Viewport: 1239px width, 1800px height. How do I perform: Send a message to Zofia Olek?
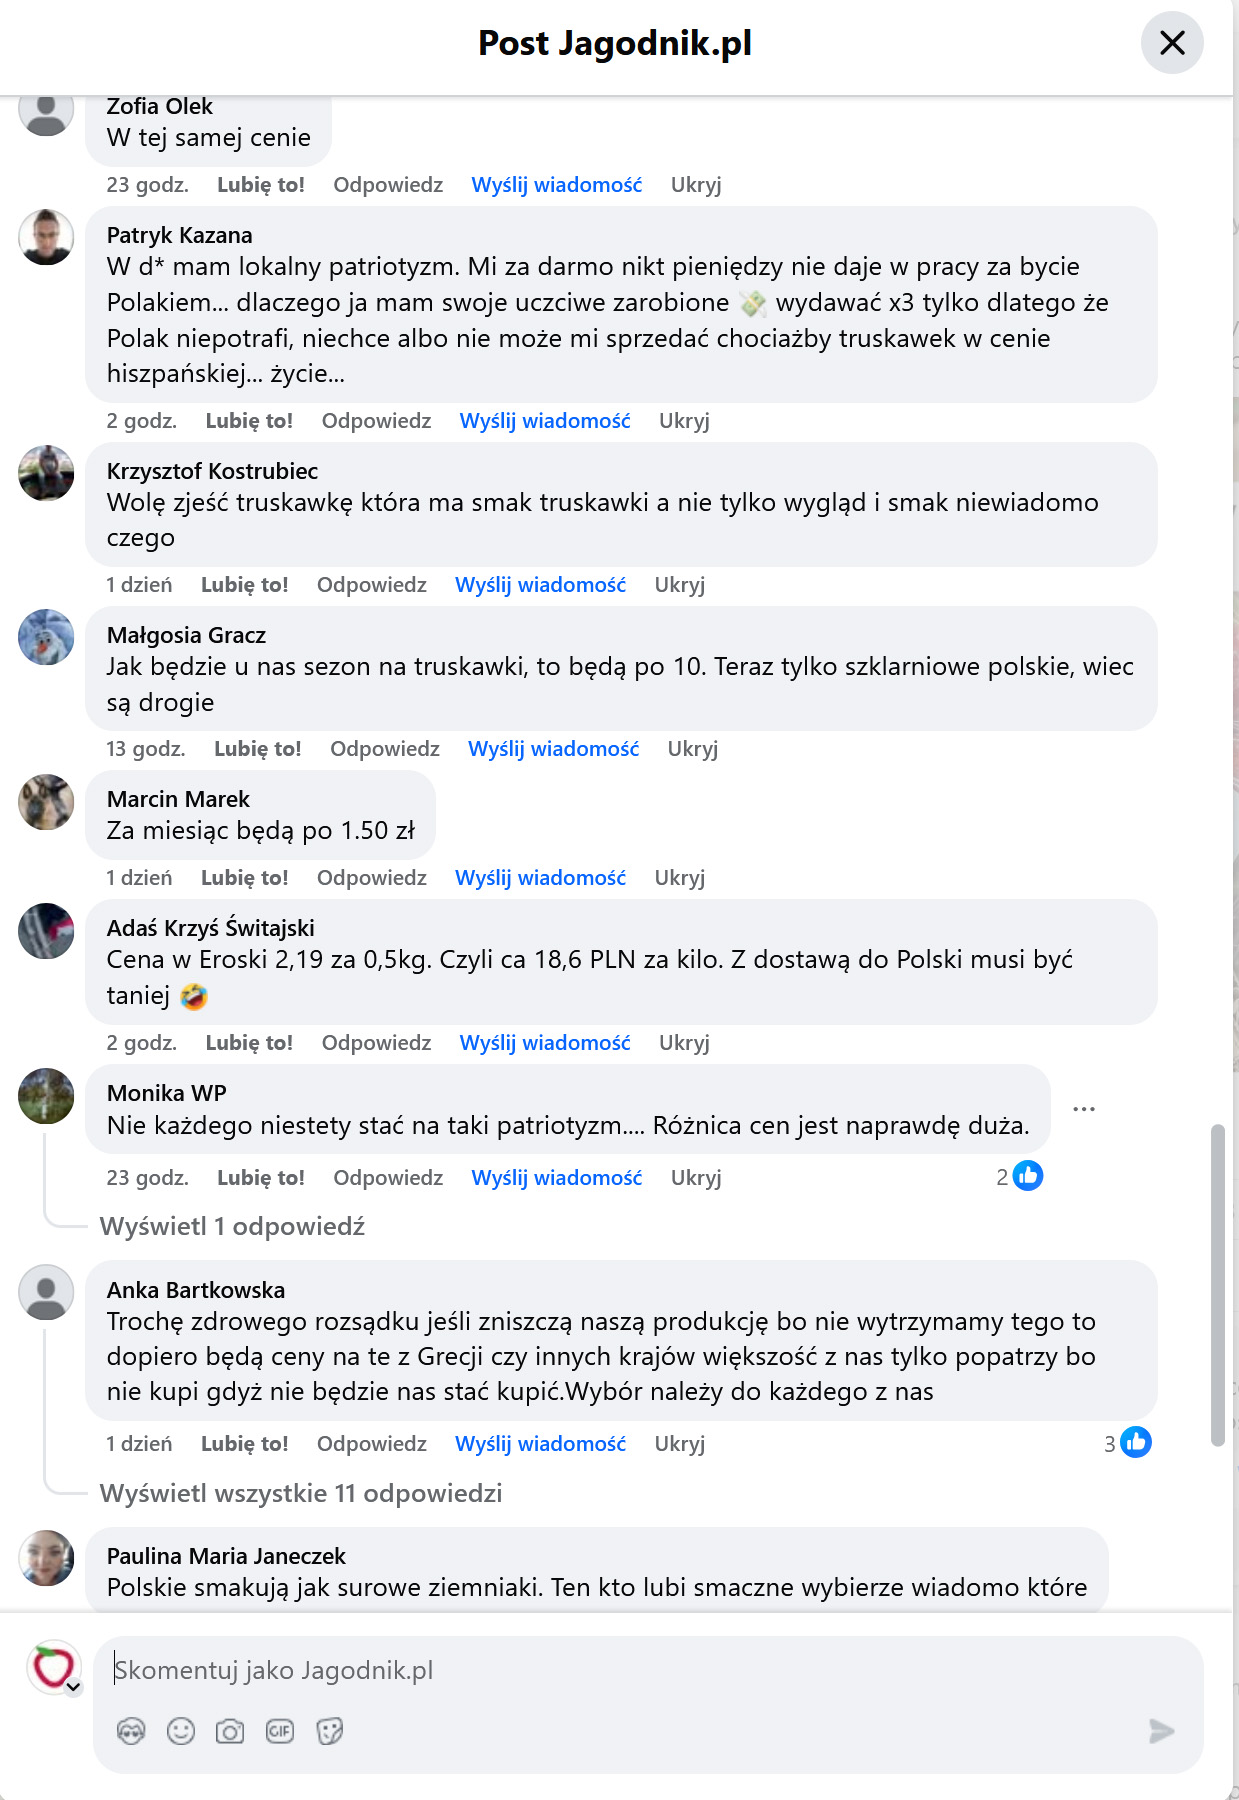point(556,185)
